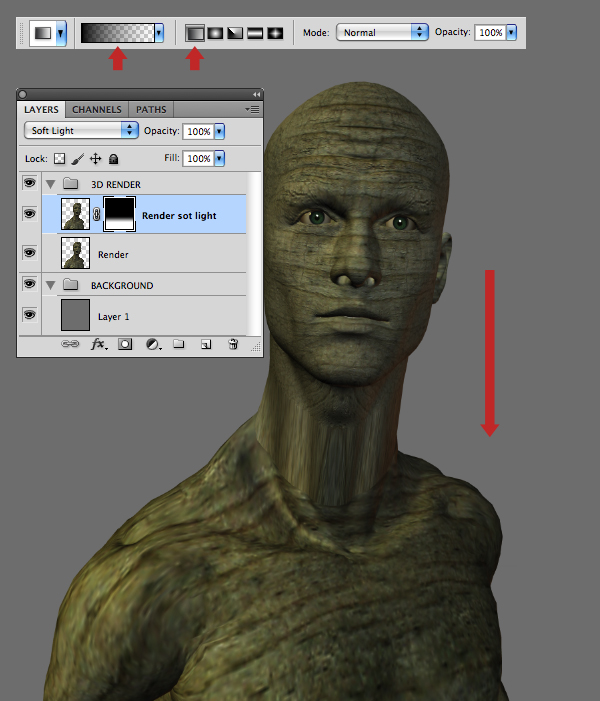Hide Layer 1 visibility eye
Image resolution: width=600 pixels, height=701 pixels.
pos(30,315)
